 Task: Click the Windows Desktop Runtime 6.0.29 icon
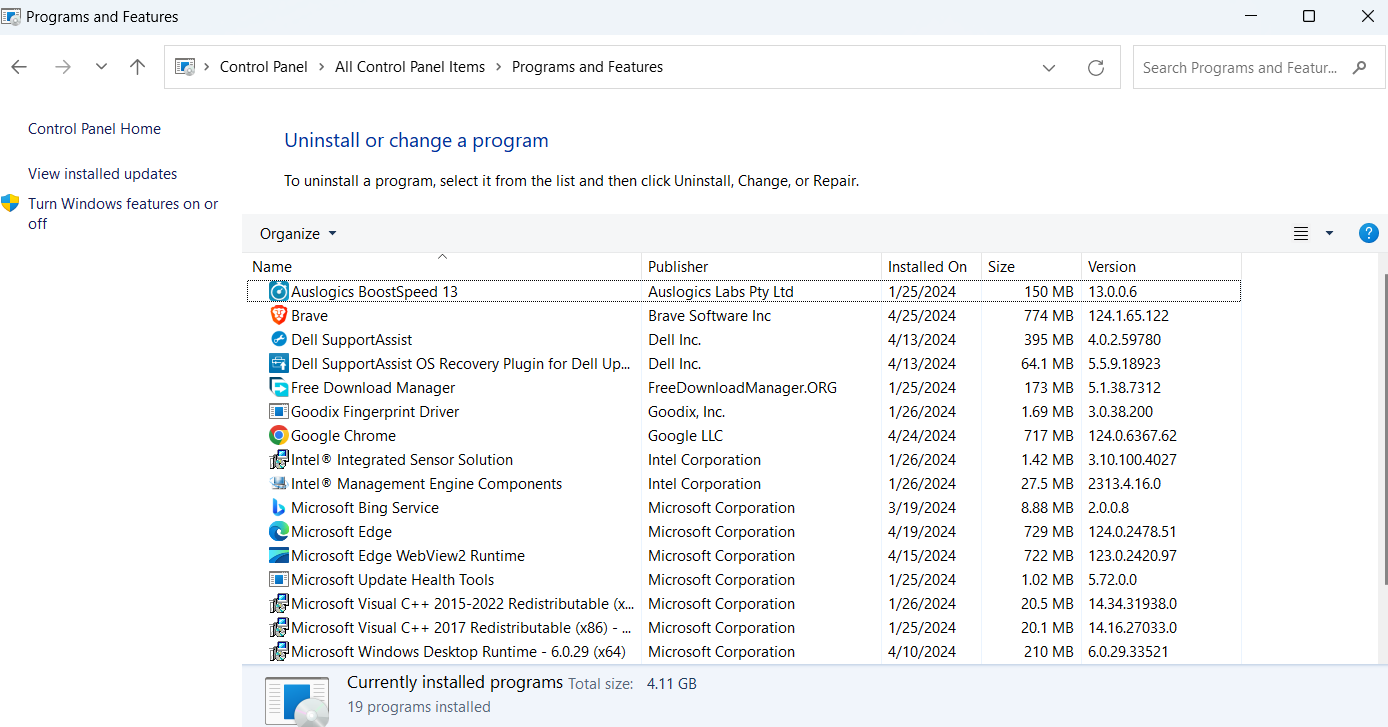(x=279, y=651)
